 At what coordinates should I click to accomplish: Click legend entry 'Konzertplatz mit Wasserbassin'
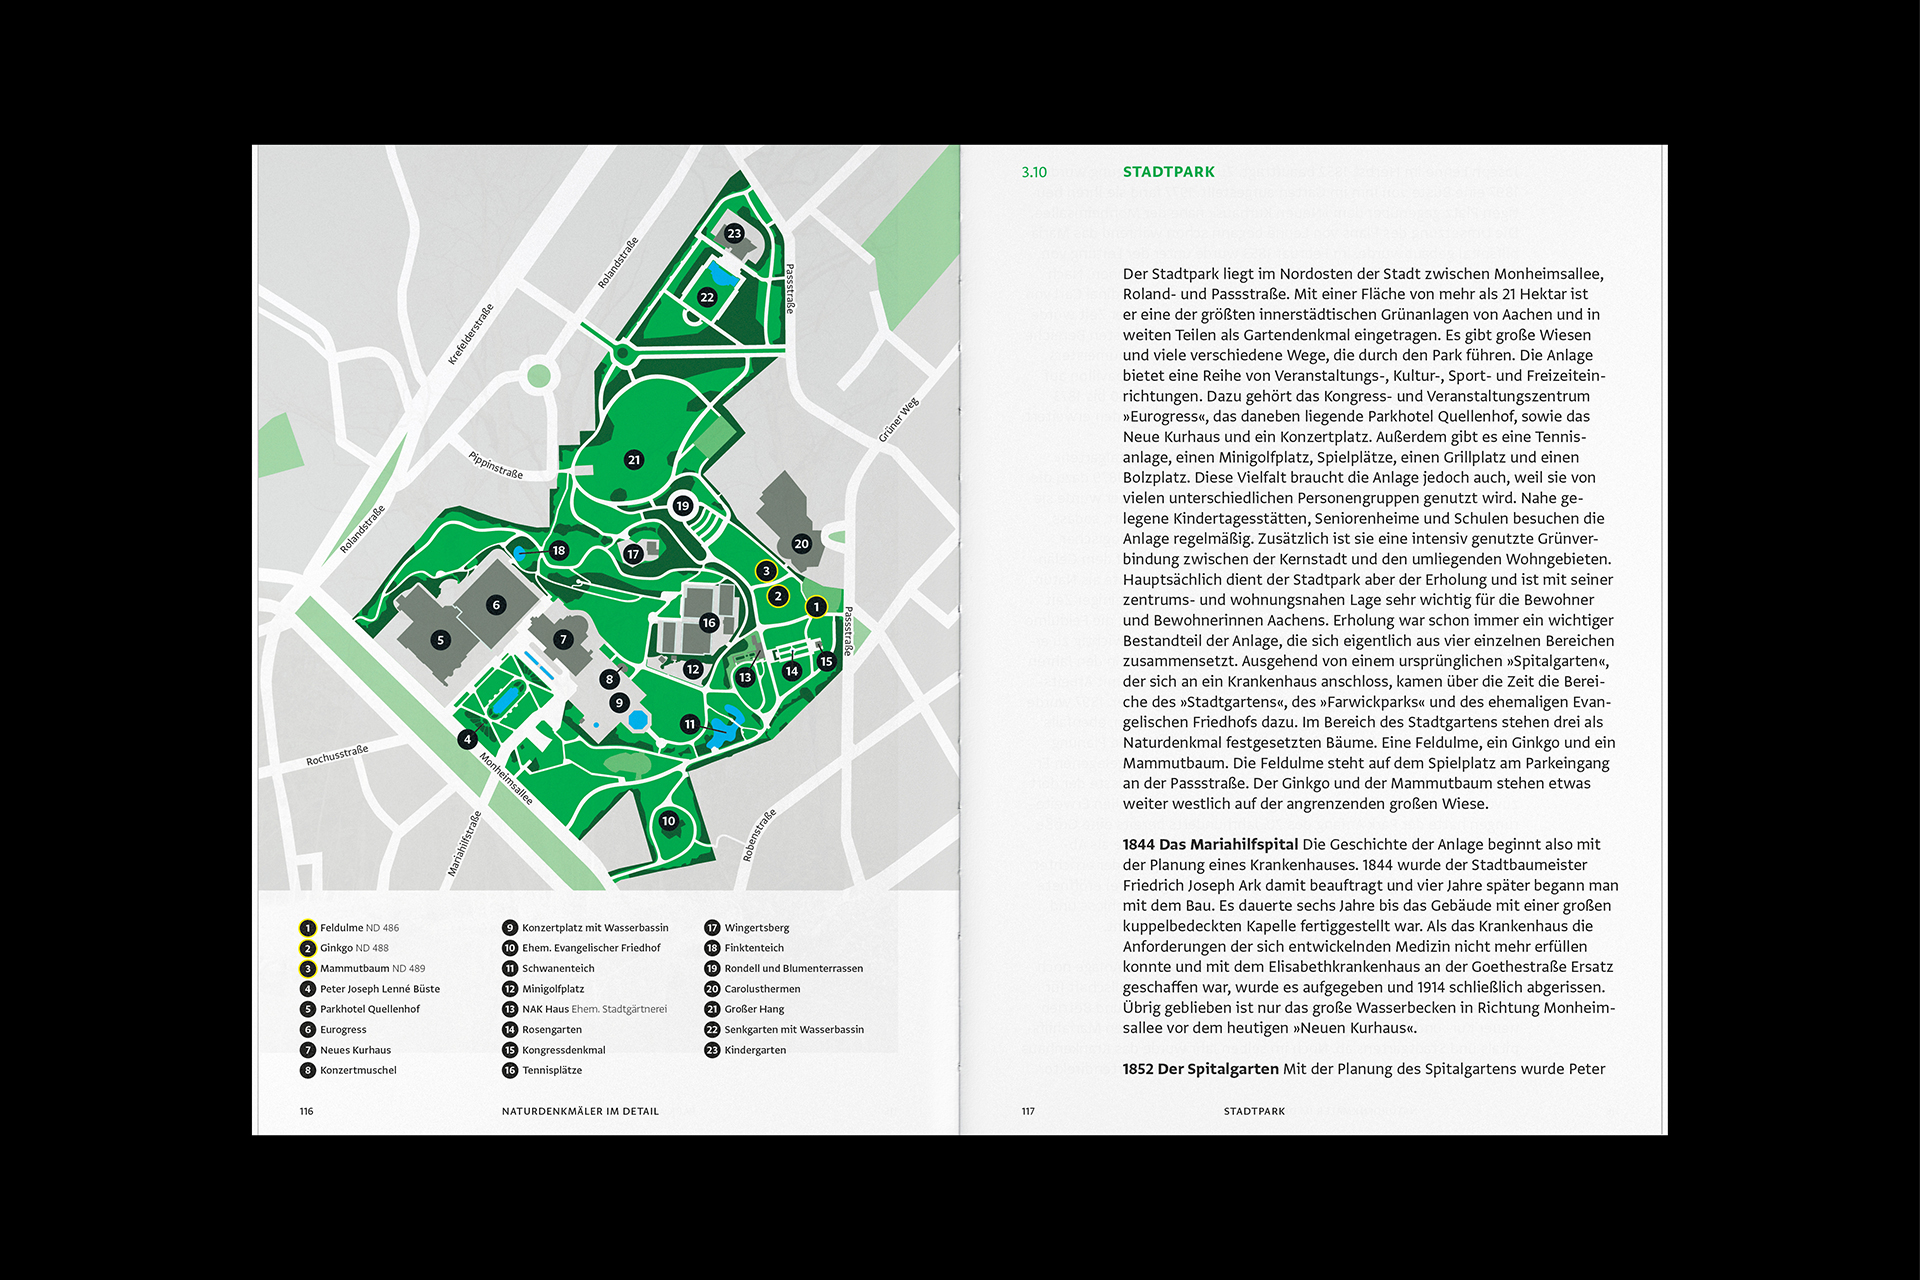click(585, 928)
